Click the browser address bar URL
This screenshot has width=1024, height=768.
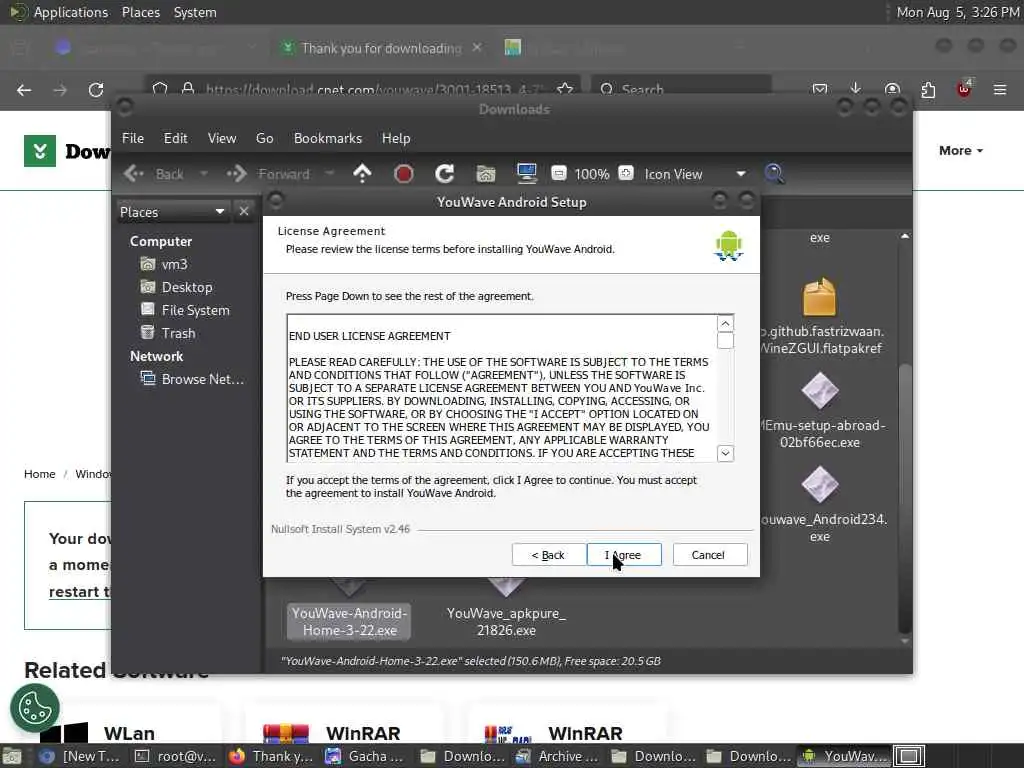coord(372,90)
